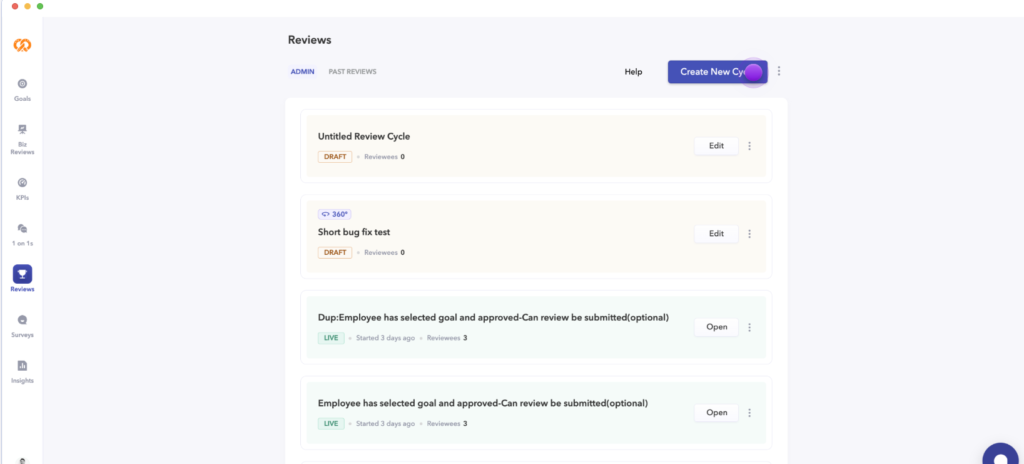Click the orange app logo in sidebar
Screen dimensions: 1024x464
tap(22, 46)
